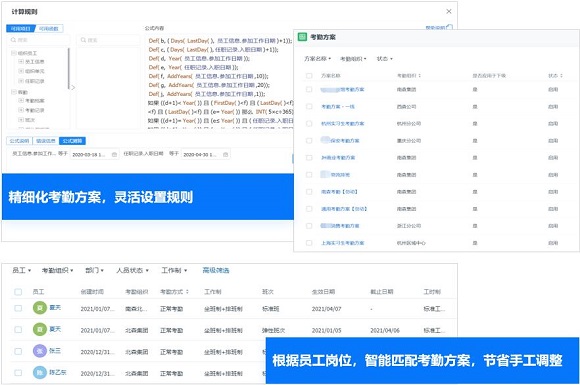Open the 工作制 filter dropdown
580x385 pixels.
point(174,270)
